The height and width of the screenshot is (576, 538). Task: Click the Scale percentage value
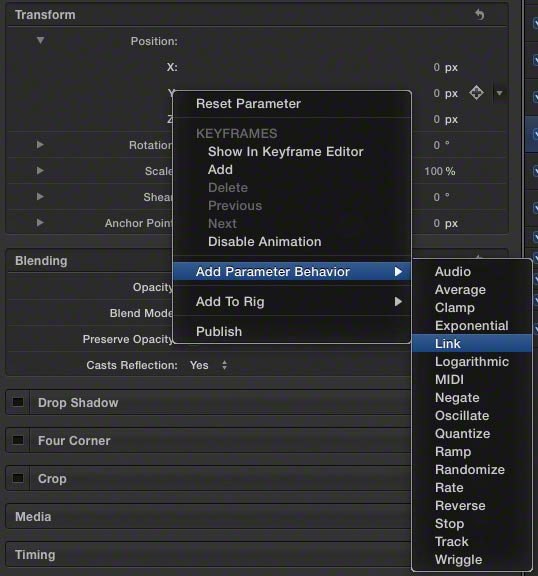pyautogui.click(x=440, y=171)
